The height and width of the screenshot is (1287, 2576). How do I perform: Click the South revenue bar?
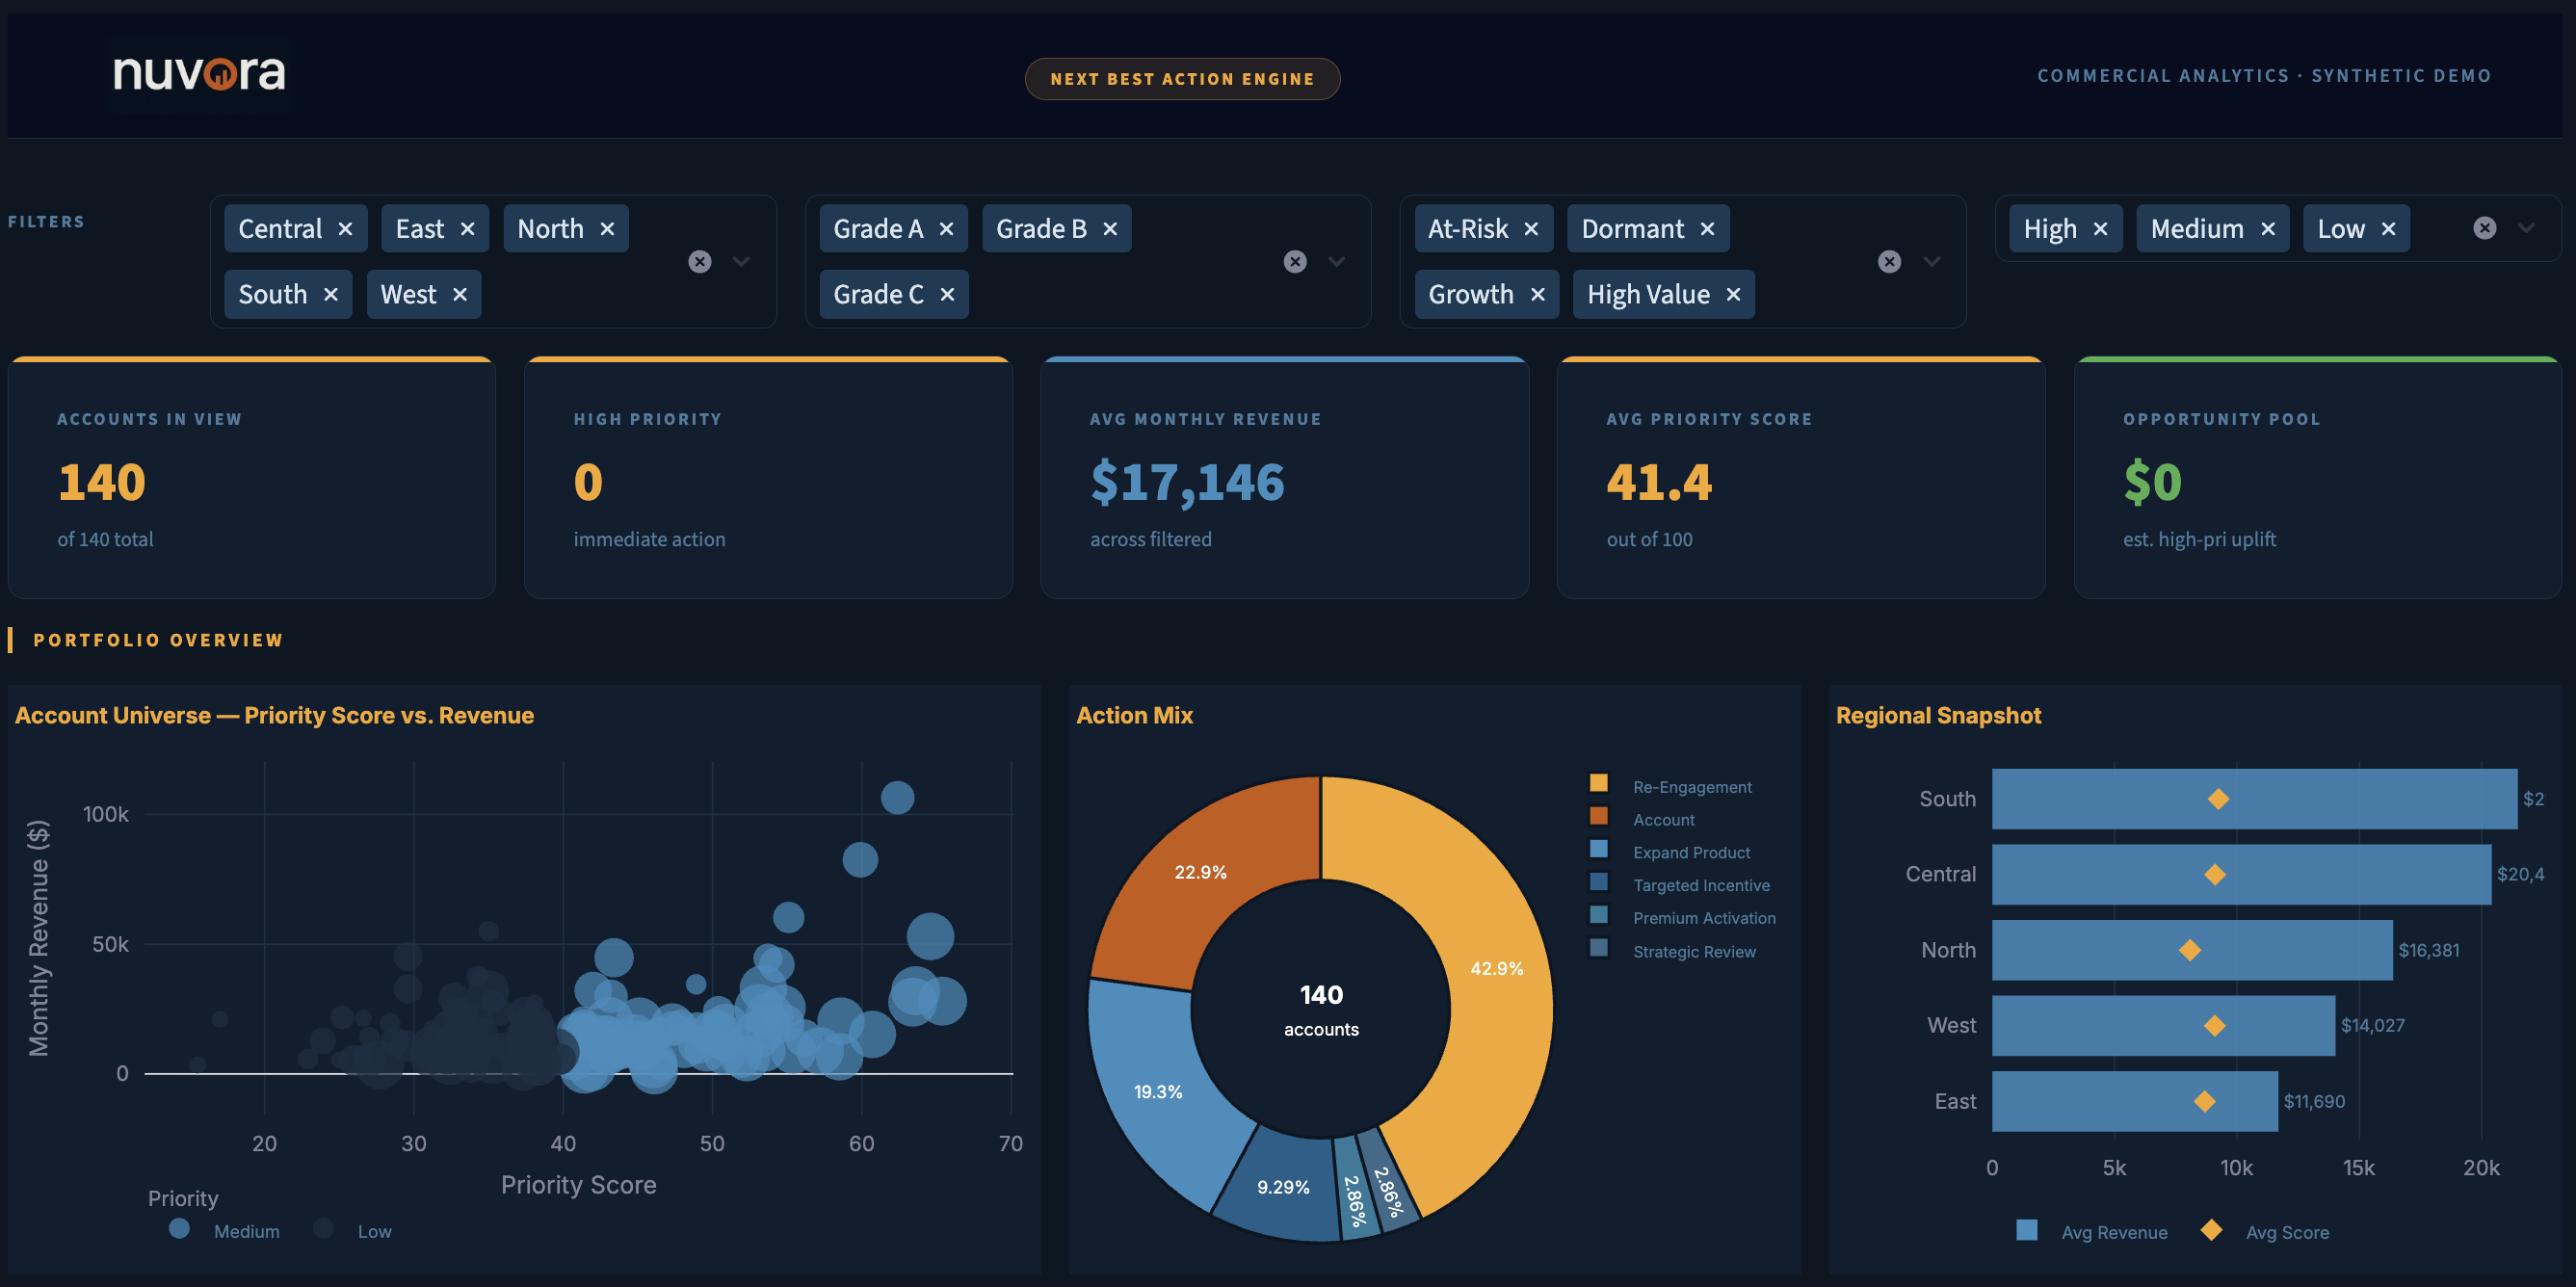[x=2254, y=799]
